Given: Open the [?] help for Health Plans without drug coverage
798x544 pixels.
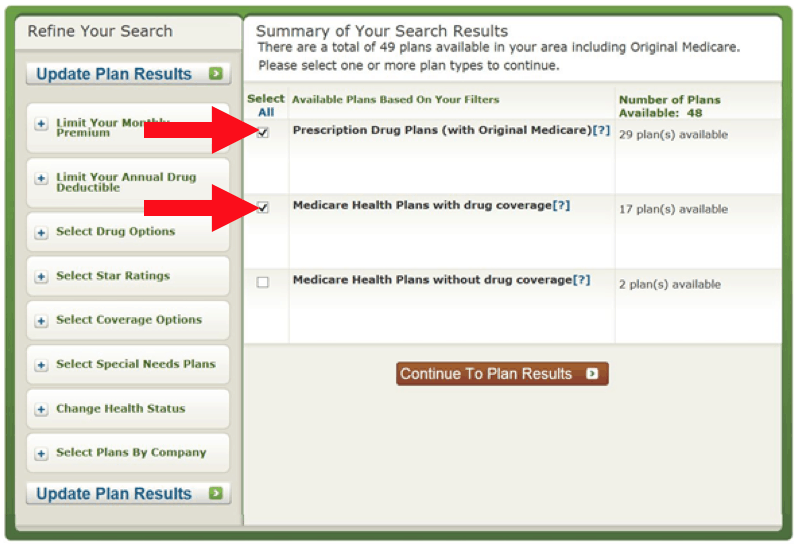Looking at the screenshot, I should pyautogui.click(x=582, y=280).
